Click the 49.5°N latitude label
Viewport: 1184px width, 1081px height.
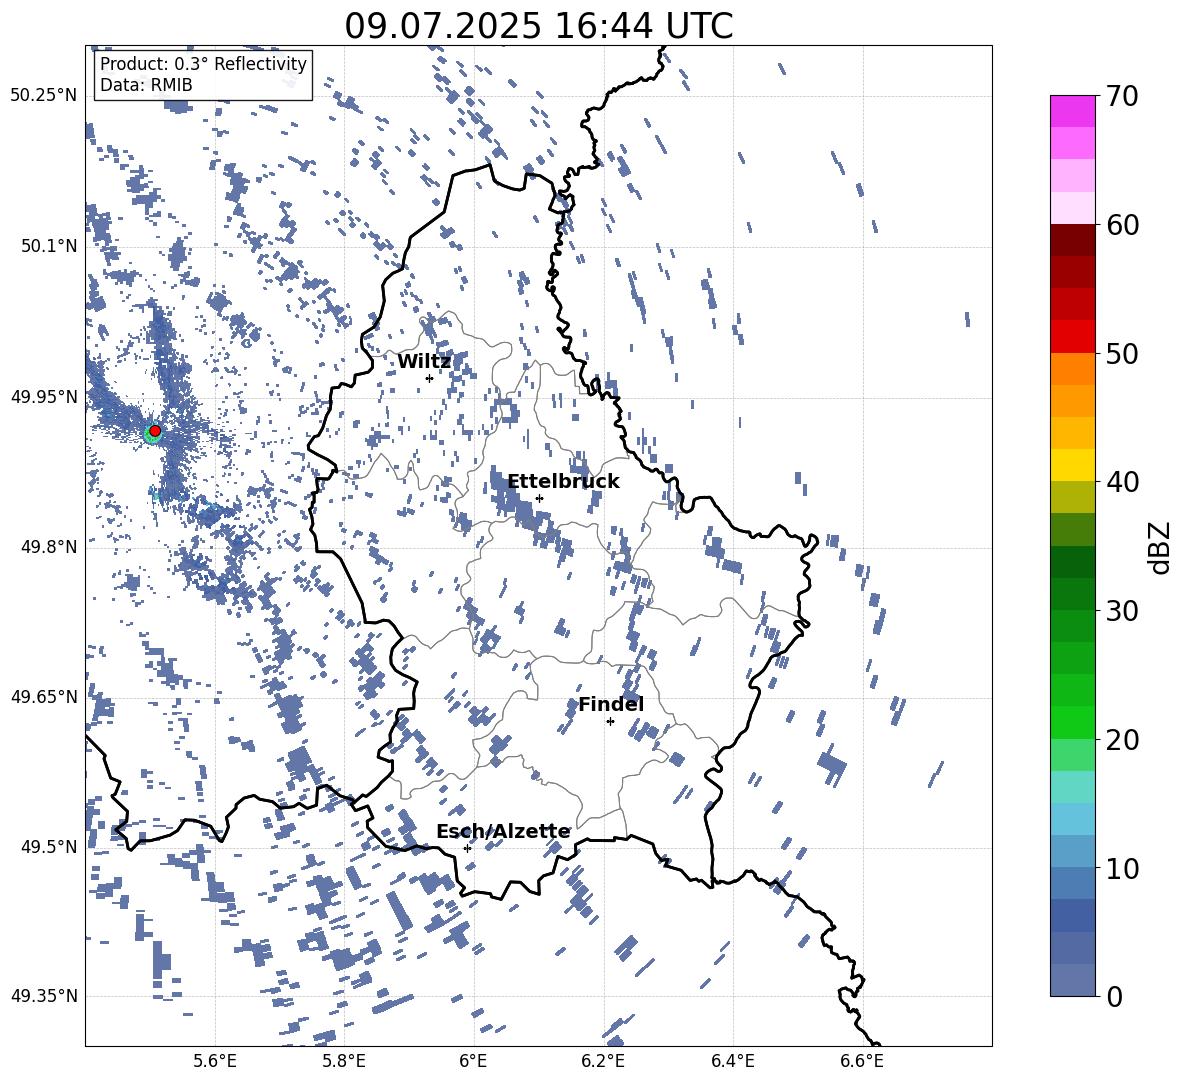[x=48, y=846]
